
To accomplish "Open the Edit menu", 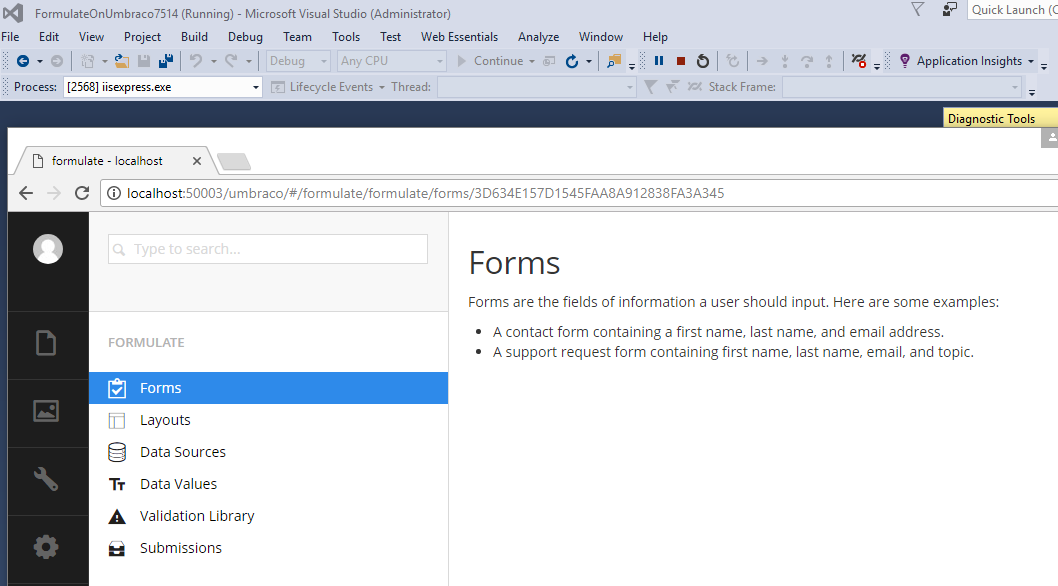I will (x=49, y=37).
